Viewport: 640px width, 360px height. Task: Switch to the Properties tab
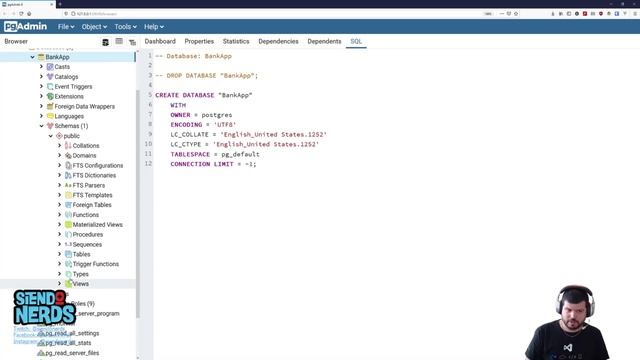point(199,41)
